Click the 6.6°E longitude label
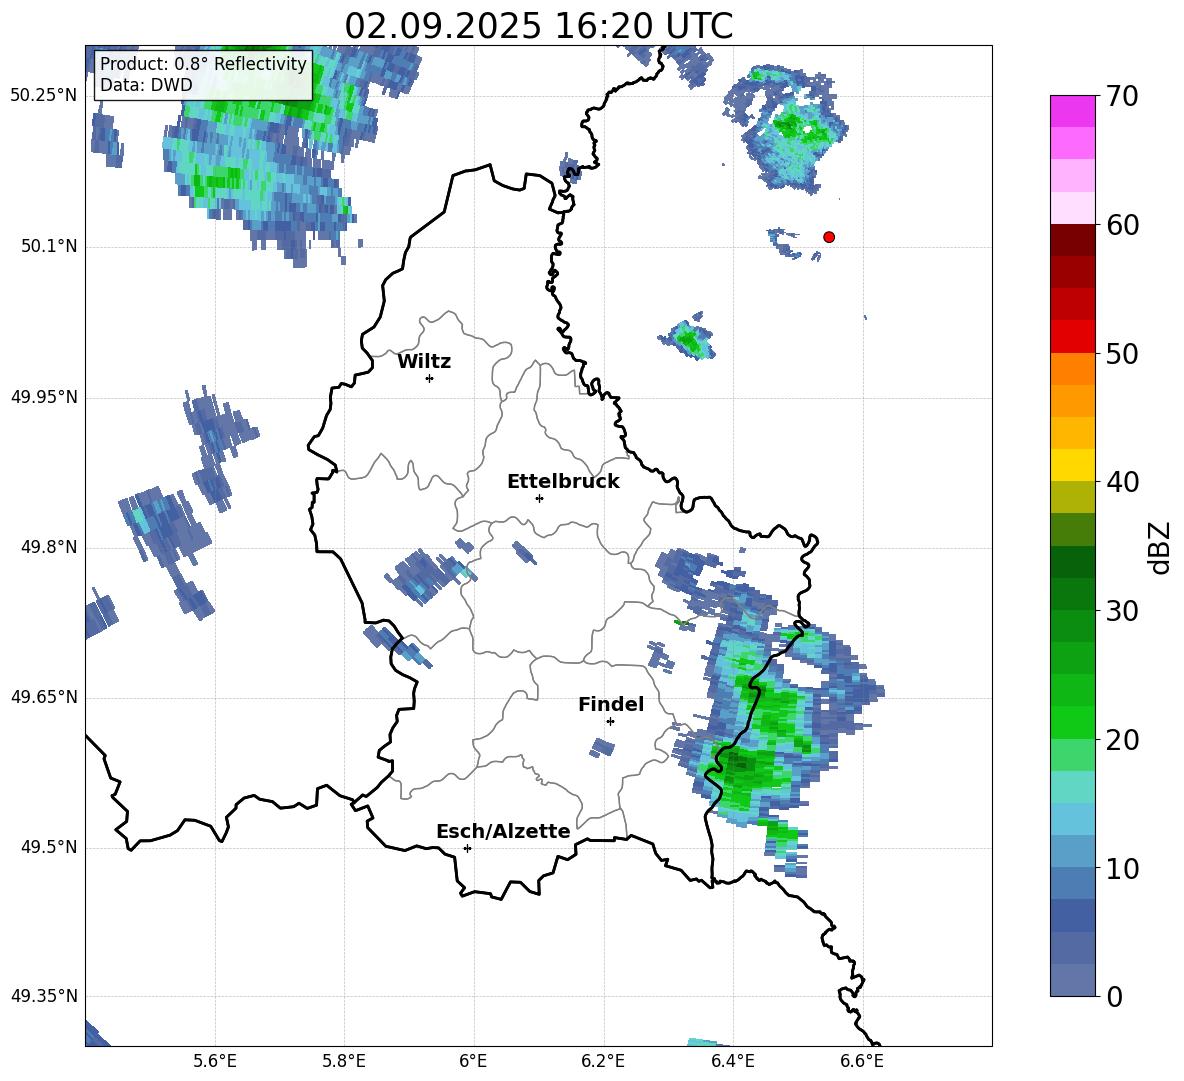1184x1081 pixels. [x=862, y=1061]
